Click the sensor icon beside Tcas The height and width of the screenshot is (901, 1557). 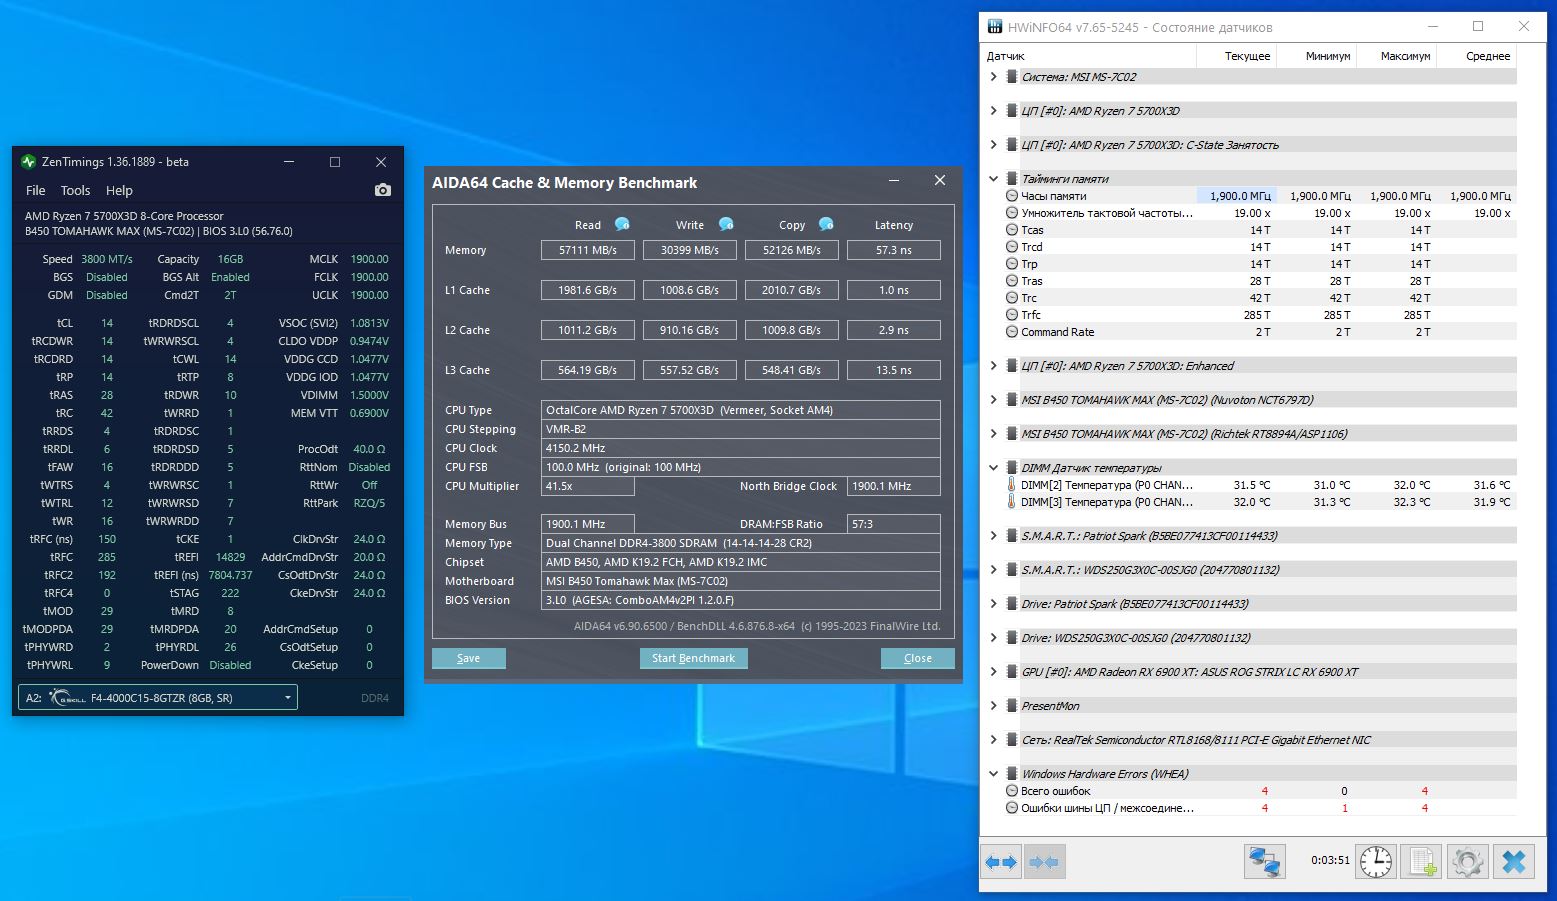1012,230
